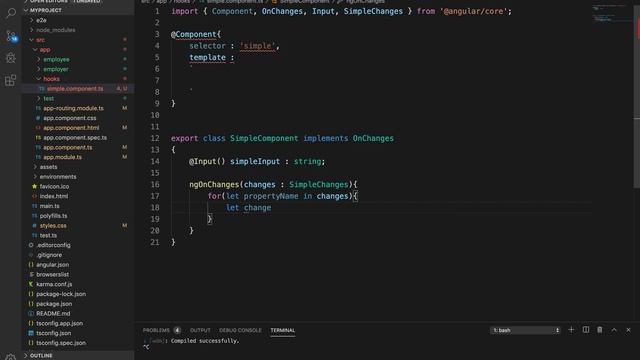Open the Search view in activity bar
Viewport: 640px width, 360px height.
click(x=11, y=13)
